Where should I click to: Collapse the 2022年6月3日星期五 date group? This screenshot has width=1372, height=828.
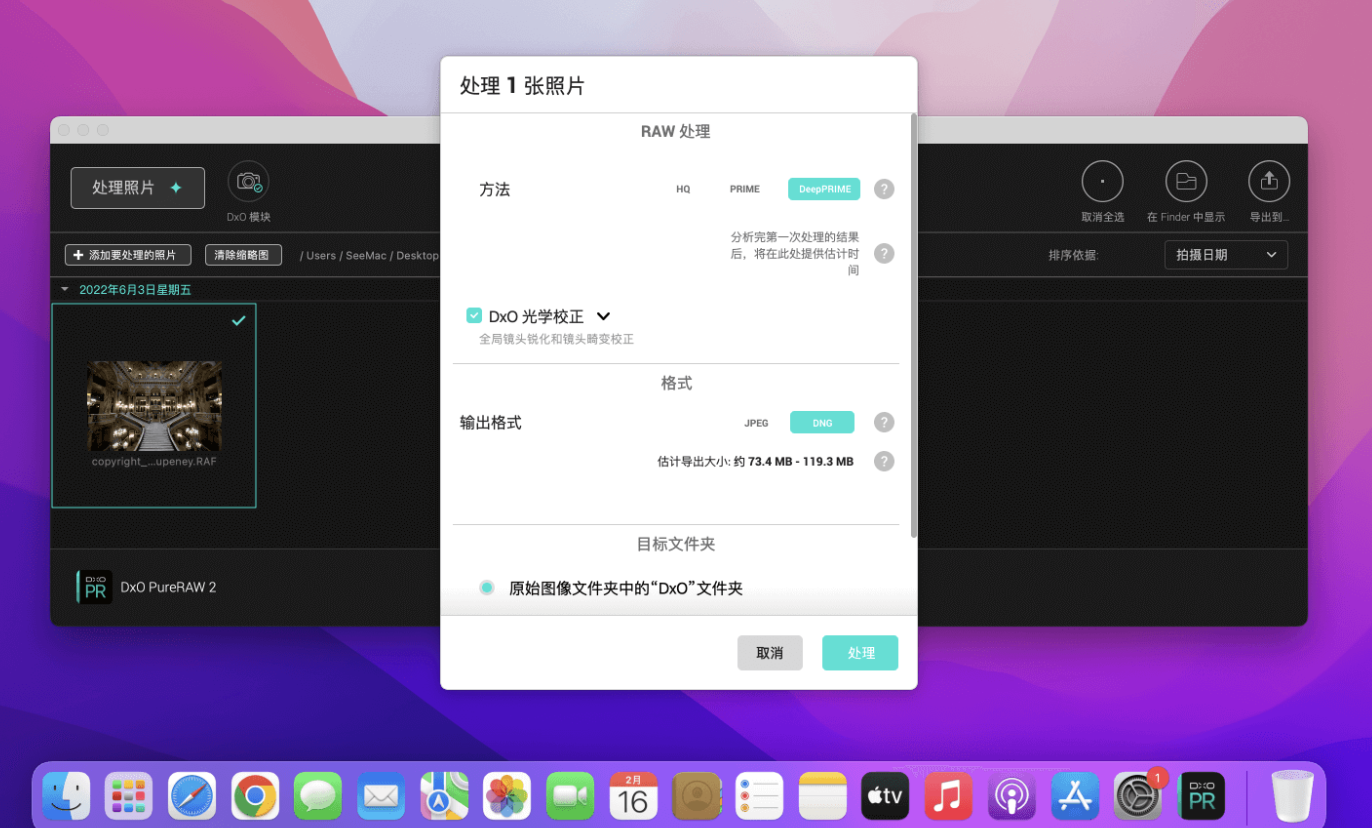click(x=65, y=290)
